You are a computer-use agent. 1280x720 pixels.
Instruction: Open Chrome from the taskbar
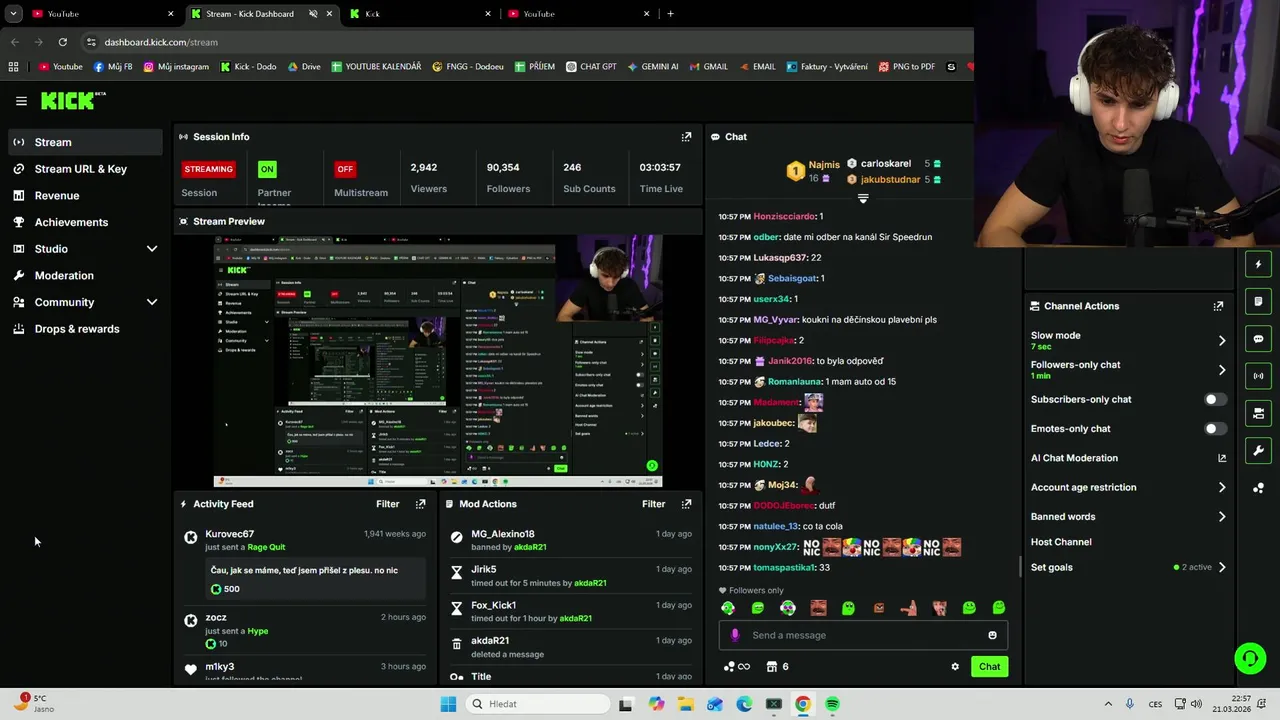click(802, 704)
